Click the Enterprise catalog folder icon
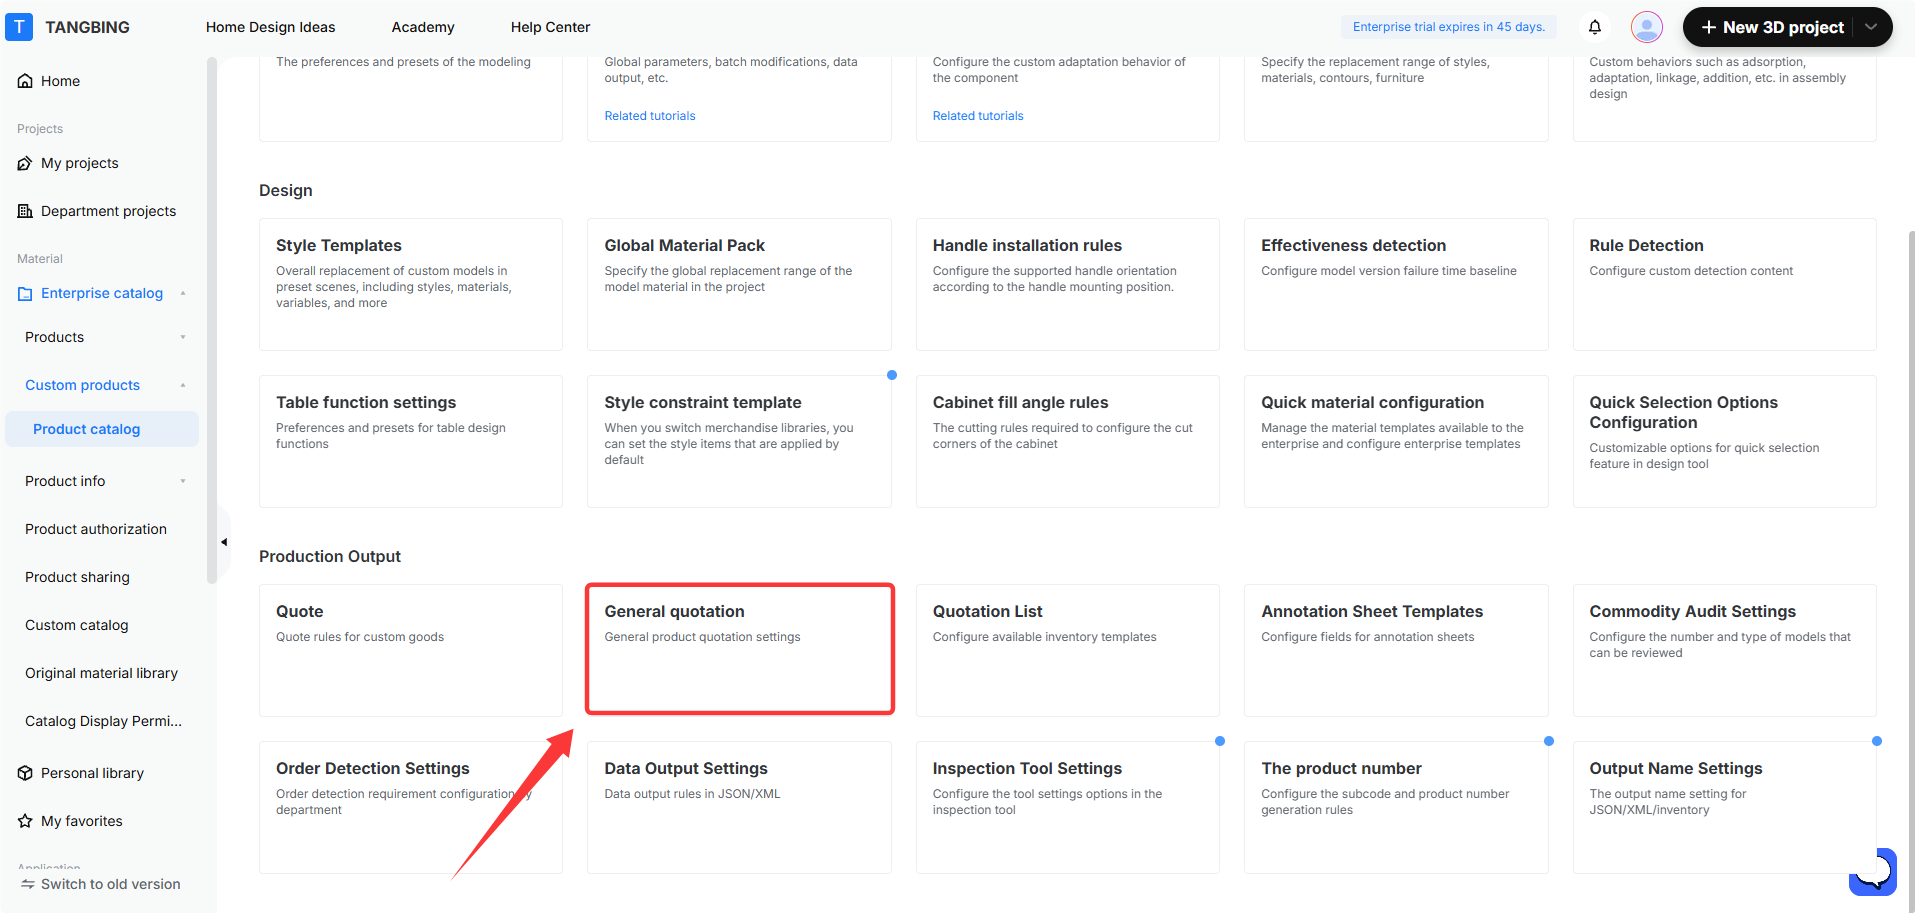This screenshot has width=1915, height=913. point(25,293)
